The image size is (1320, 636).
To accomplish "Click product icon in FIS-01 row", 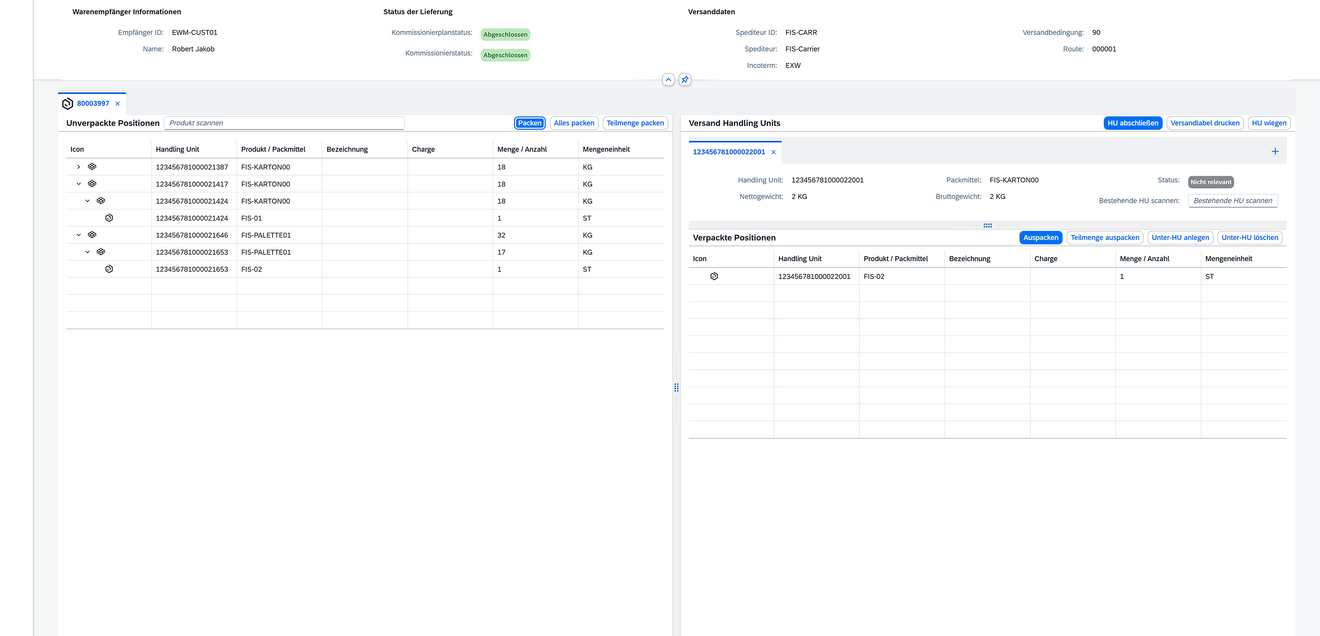I will (109, 218).
